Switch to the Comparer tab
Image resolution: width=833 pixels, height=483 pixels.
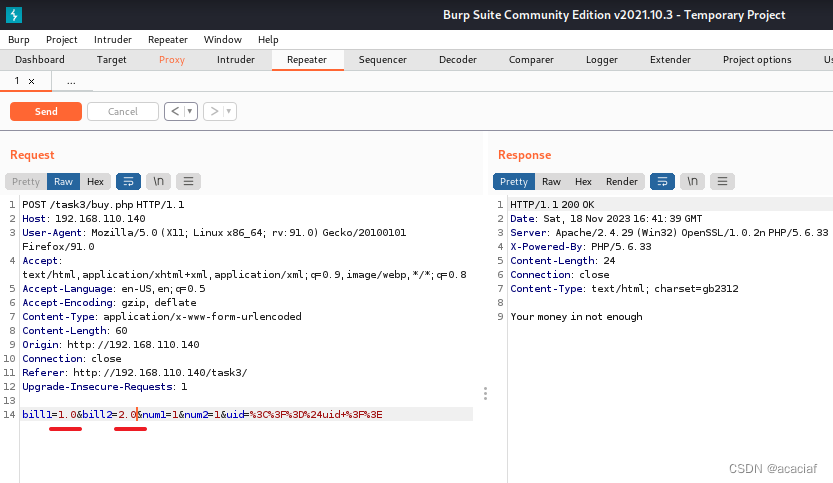point(531,60)
